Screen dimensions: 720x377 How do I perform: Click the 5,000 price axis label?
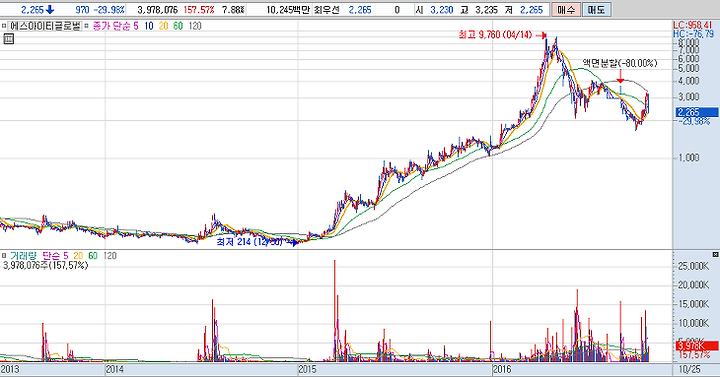tap(689, 68)
